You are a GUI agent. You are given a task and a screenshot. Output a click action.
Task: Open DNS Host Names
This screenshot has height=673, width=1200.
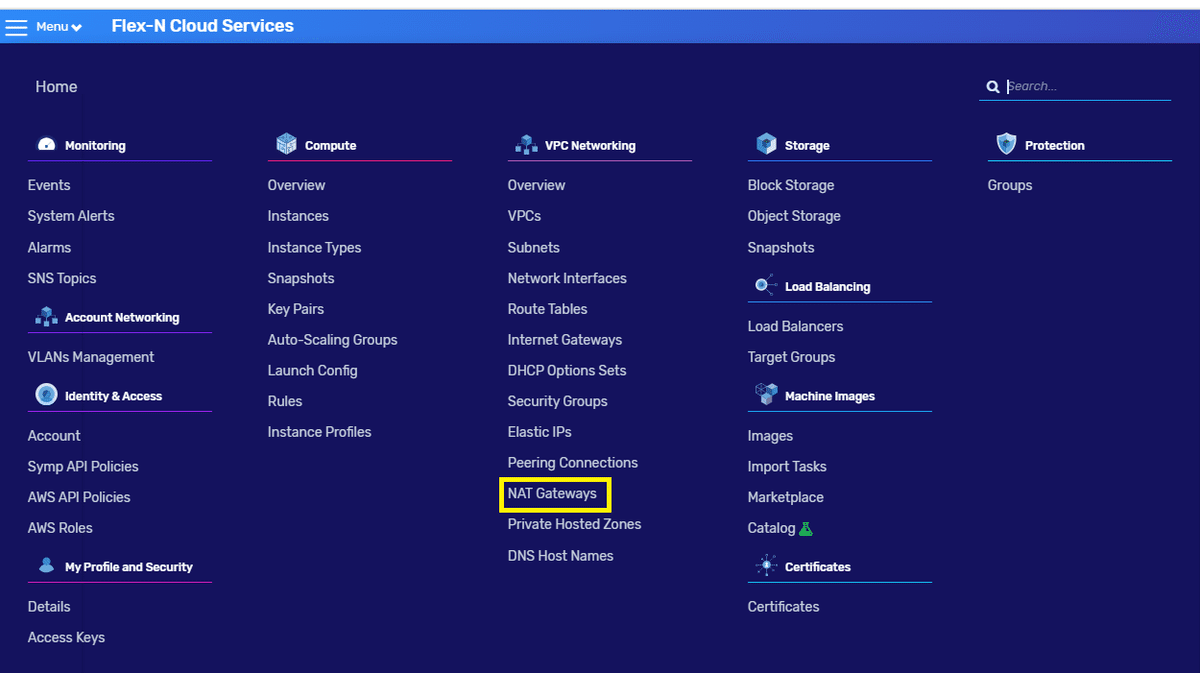pos(561,555)
